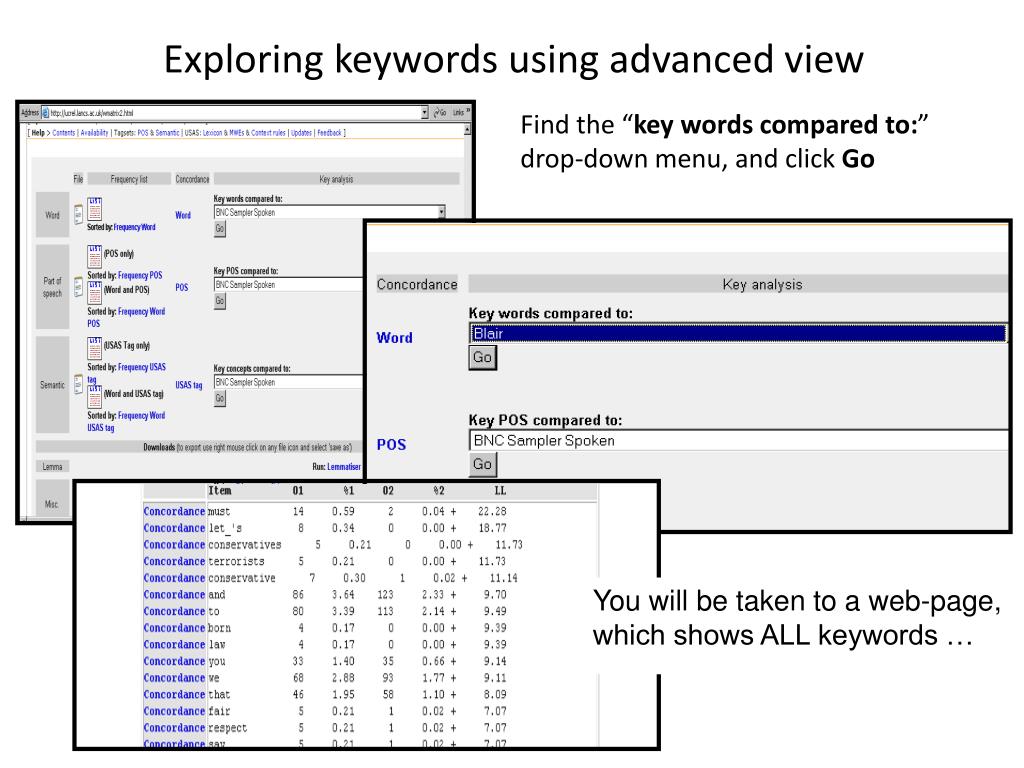Click Frequency sort link in Word row

click(126, 227)
